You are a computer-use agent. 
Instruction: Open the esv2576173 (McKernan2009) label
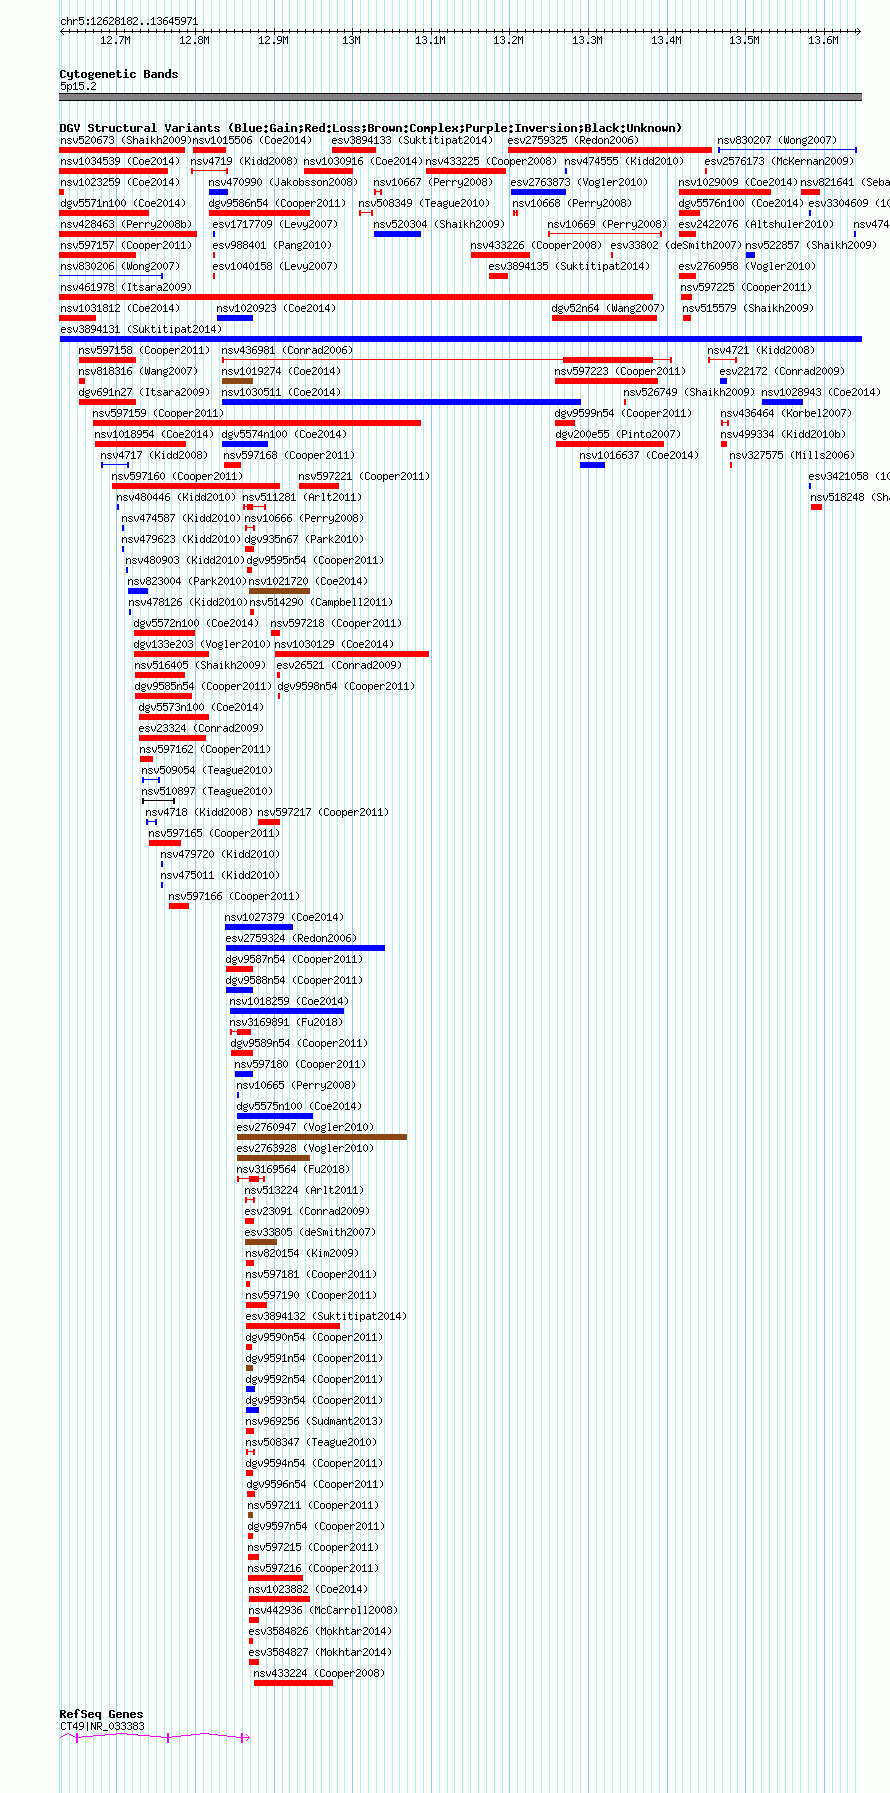(x=779, y=161)
